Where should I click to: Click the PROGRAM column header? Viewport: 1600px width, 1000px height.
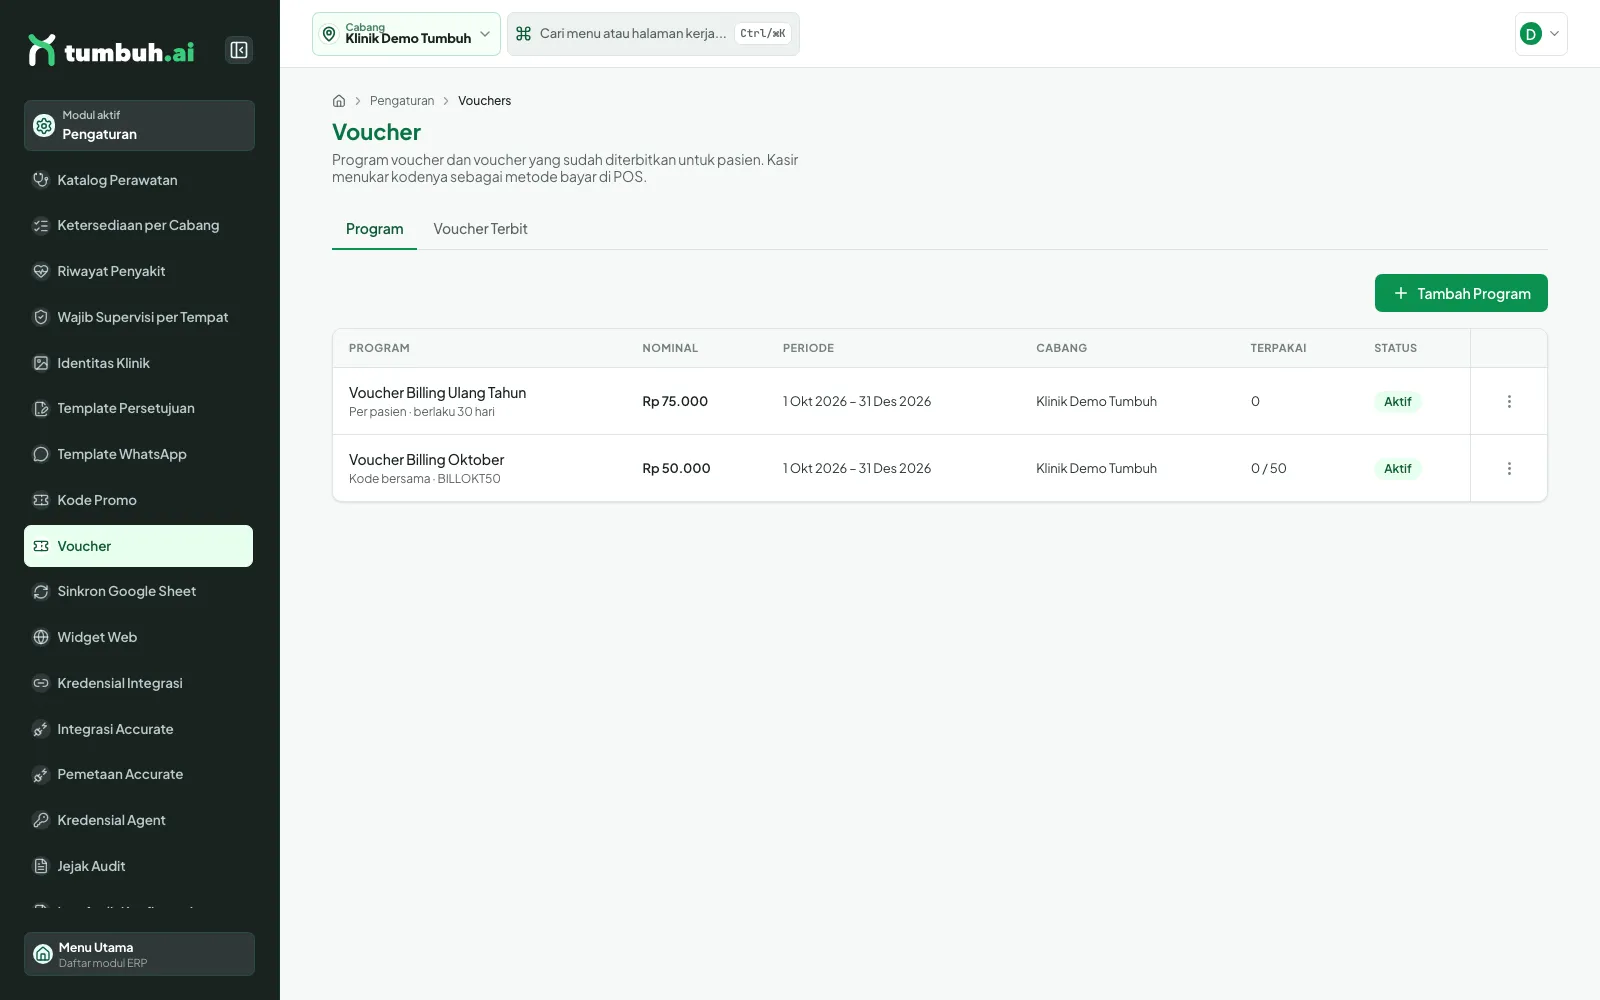coord(379,348)
